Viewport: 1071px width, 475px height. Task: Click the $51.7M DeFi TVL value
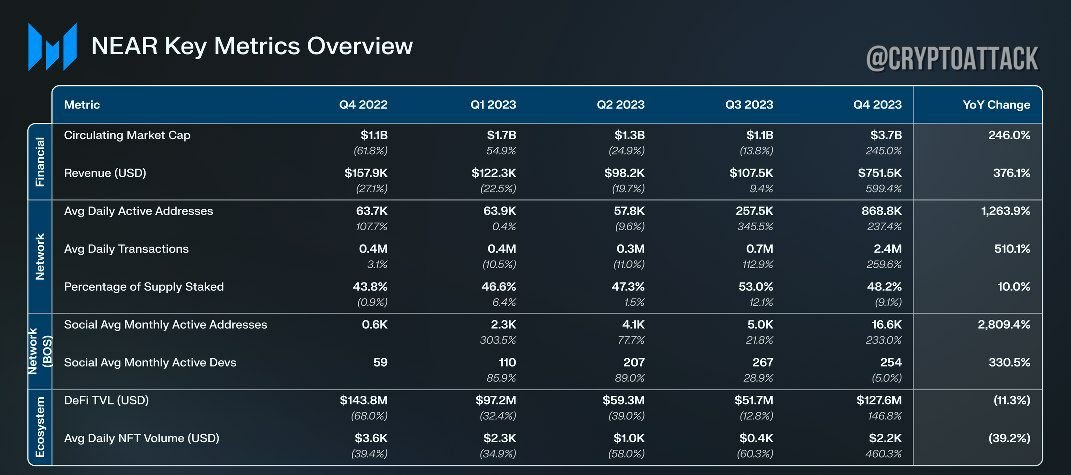(x=753, y=401)
